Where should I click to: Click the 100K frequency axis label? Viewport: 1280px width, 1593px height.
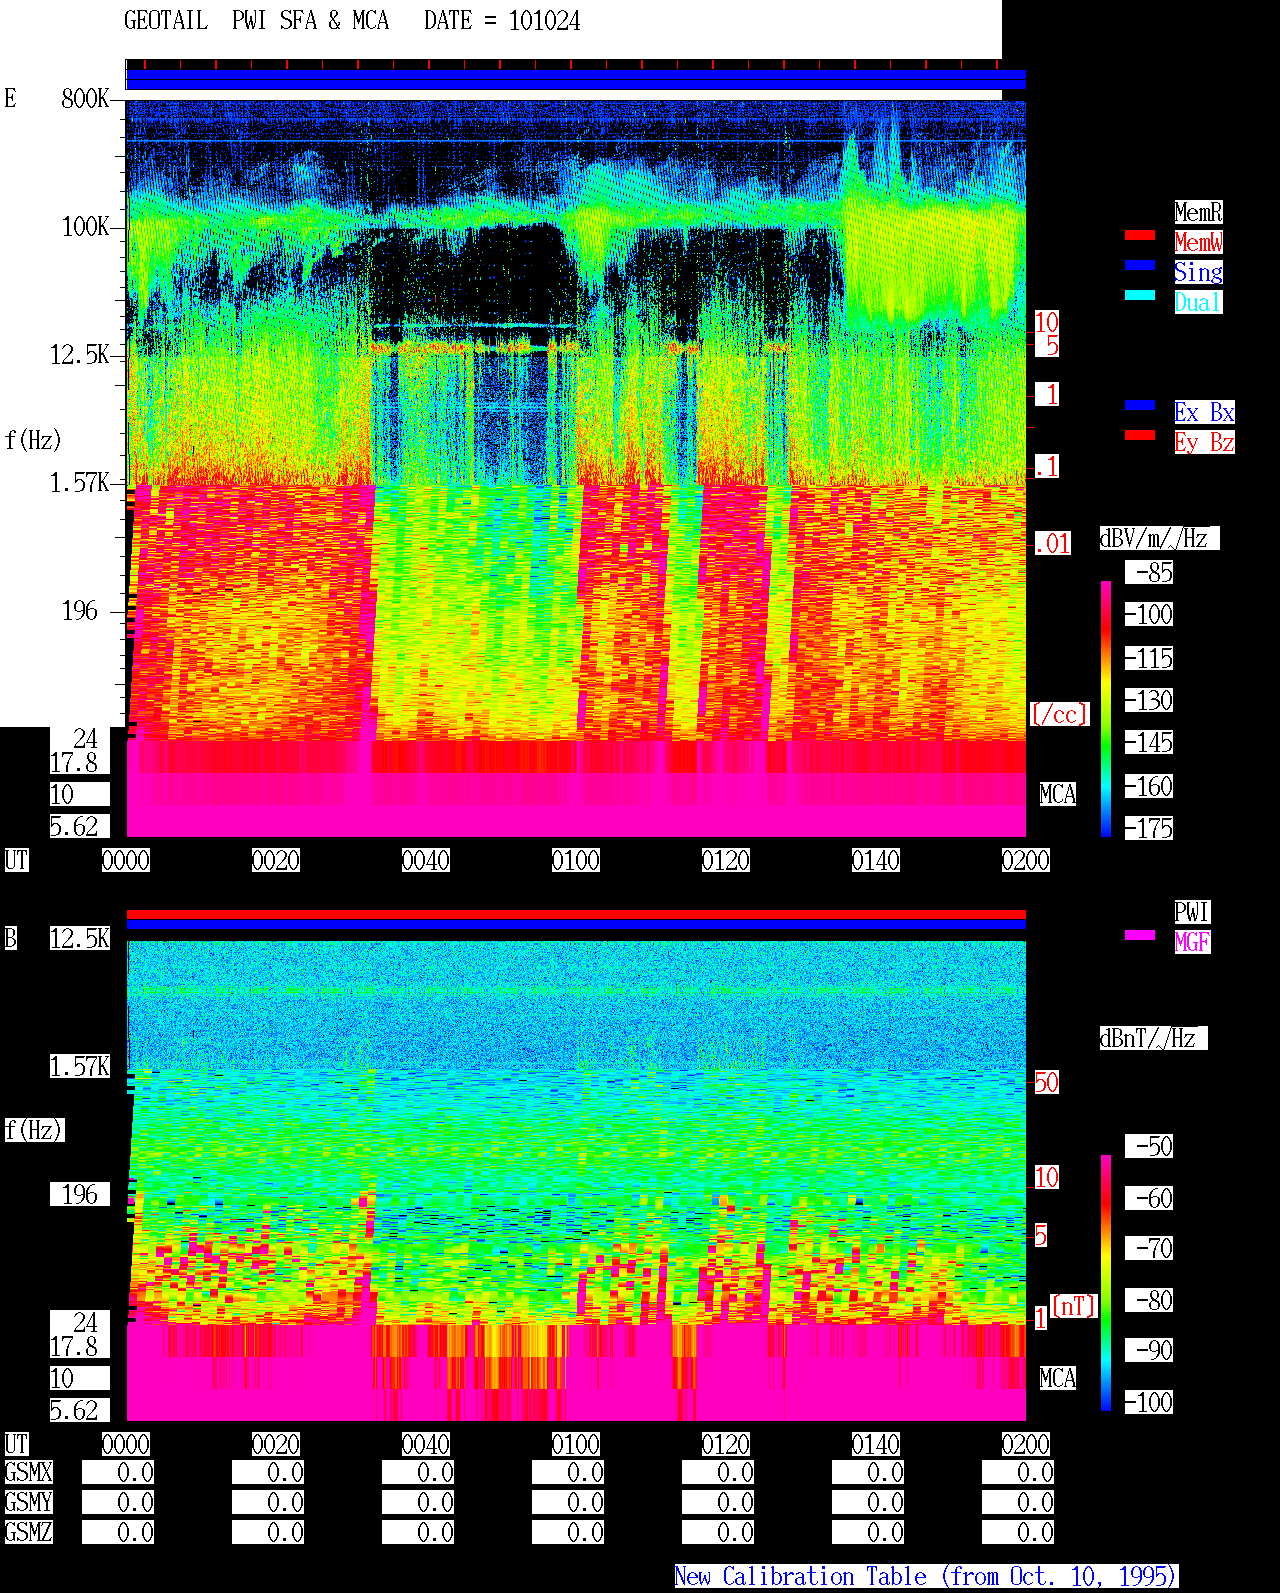[x=85, y=227]
